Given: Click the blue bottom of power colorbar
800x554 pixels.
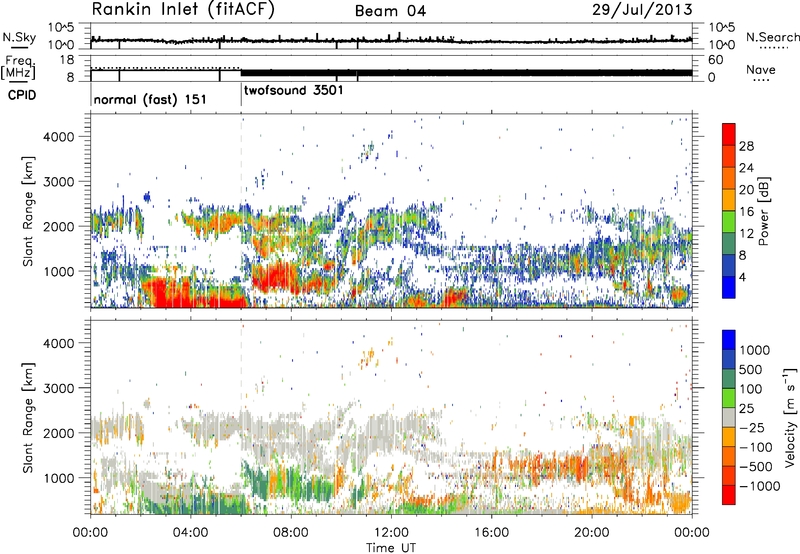Looking at the screenshot, I should coord(729,287).
